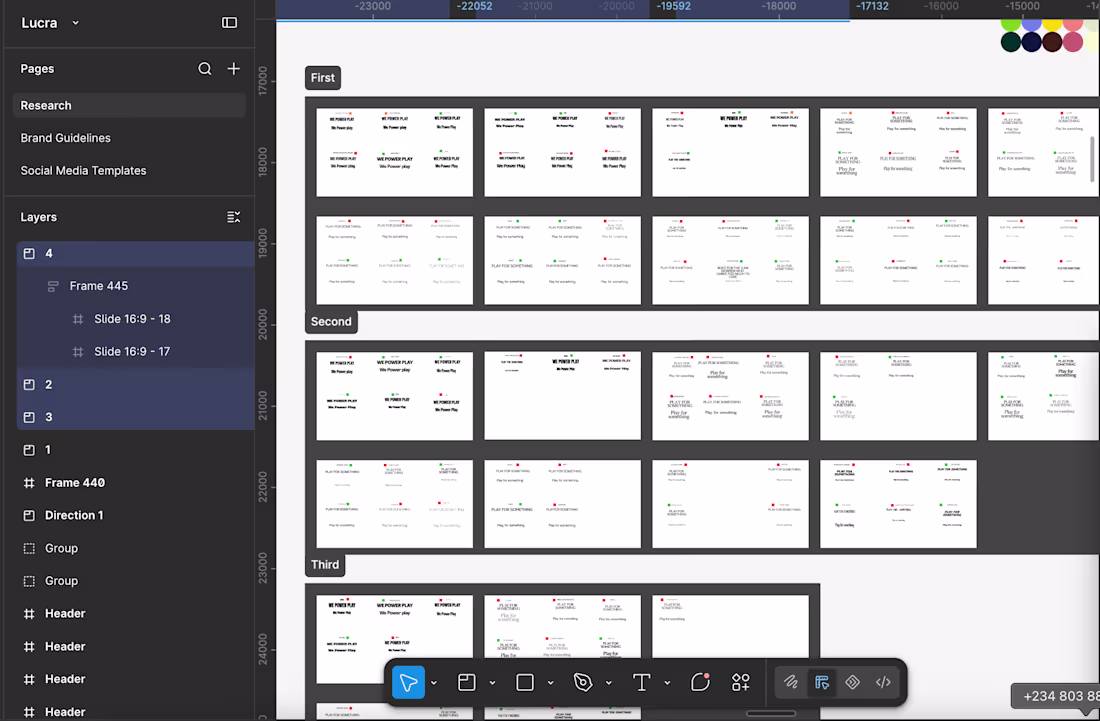Select section layer 4
The image size is (1100, 721).
pyautogui.click(x=135, y=253)
